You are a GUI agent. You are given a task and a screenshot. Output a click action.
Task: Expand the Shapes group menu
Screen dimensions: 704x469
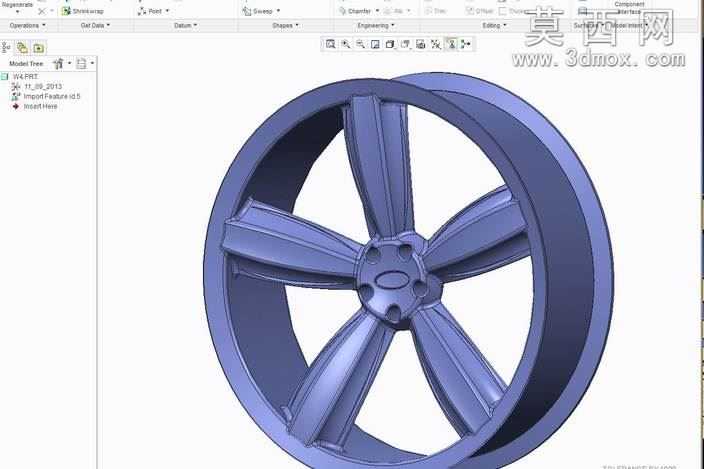285,26
